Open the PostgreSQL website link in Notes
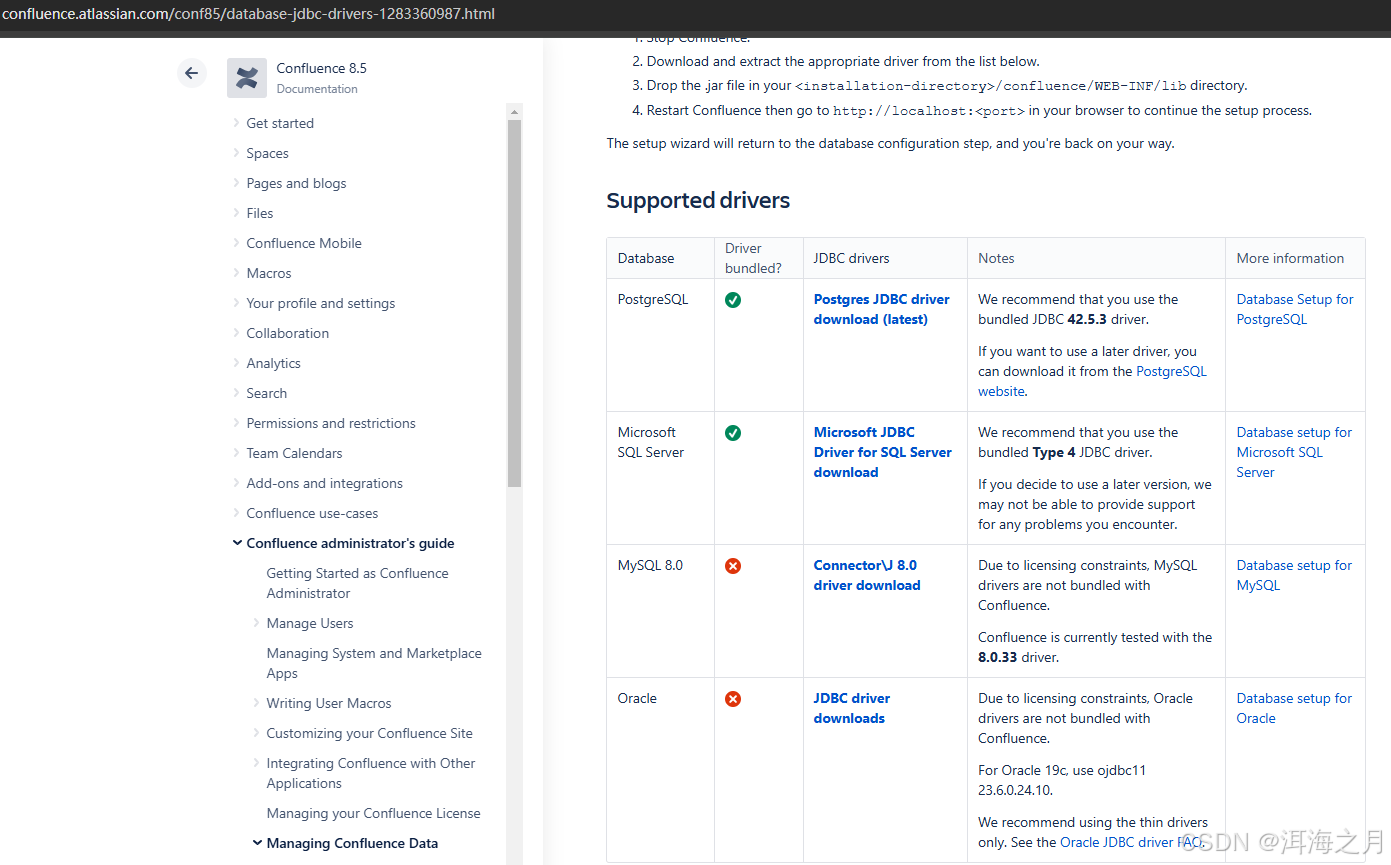Image resolution: width=1391 pixels, height=865 pixels. pyautogui.click(x=1171, y=370)
